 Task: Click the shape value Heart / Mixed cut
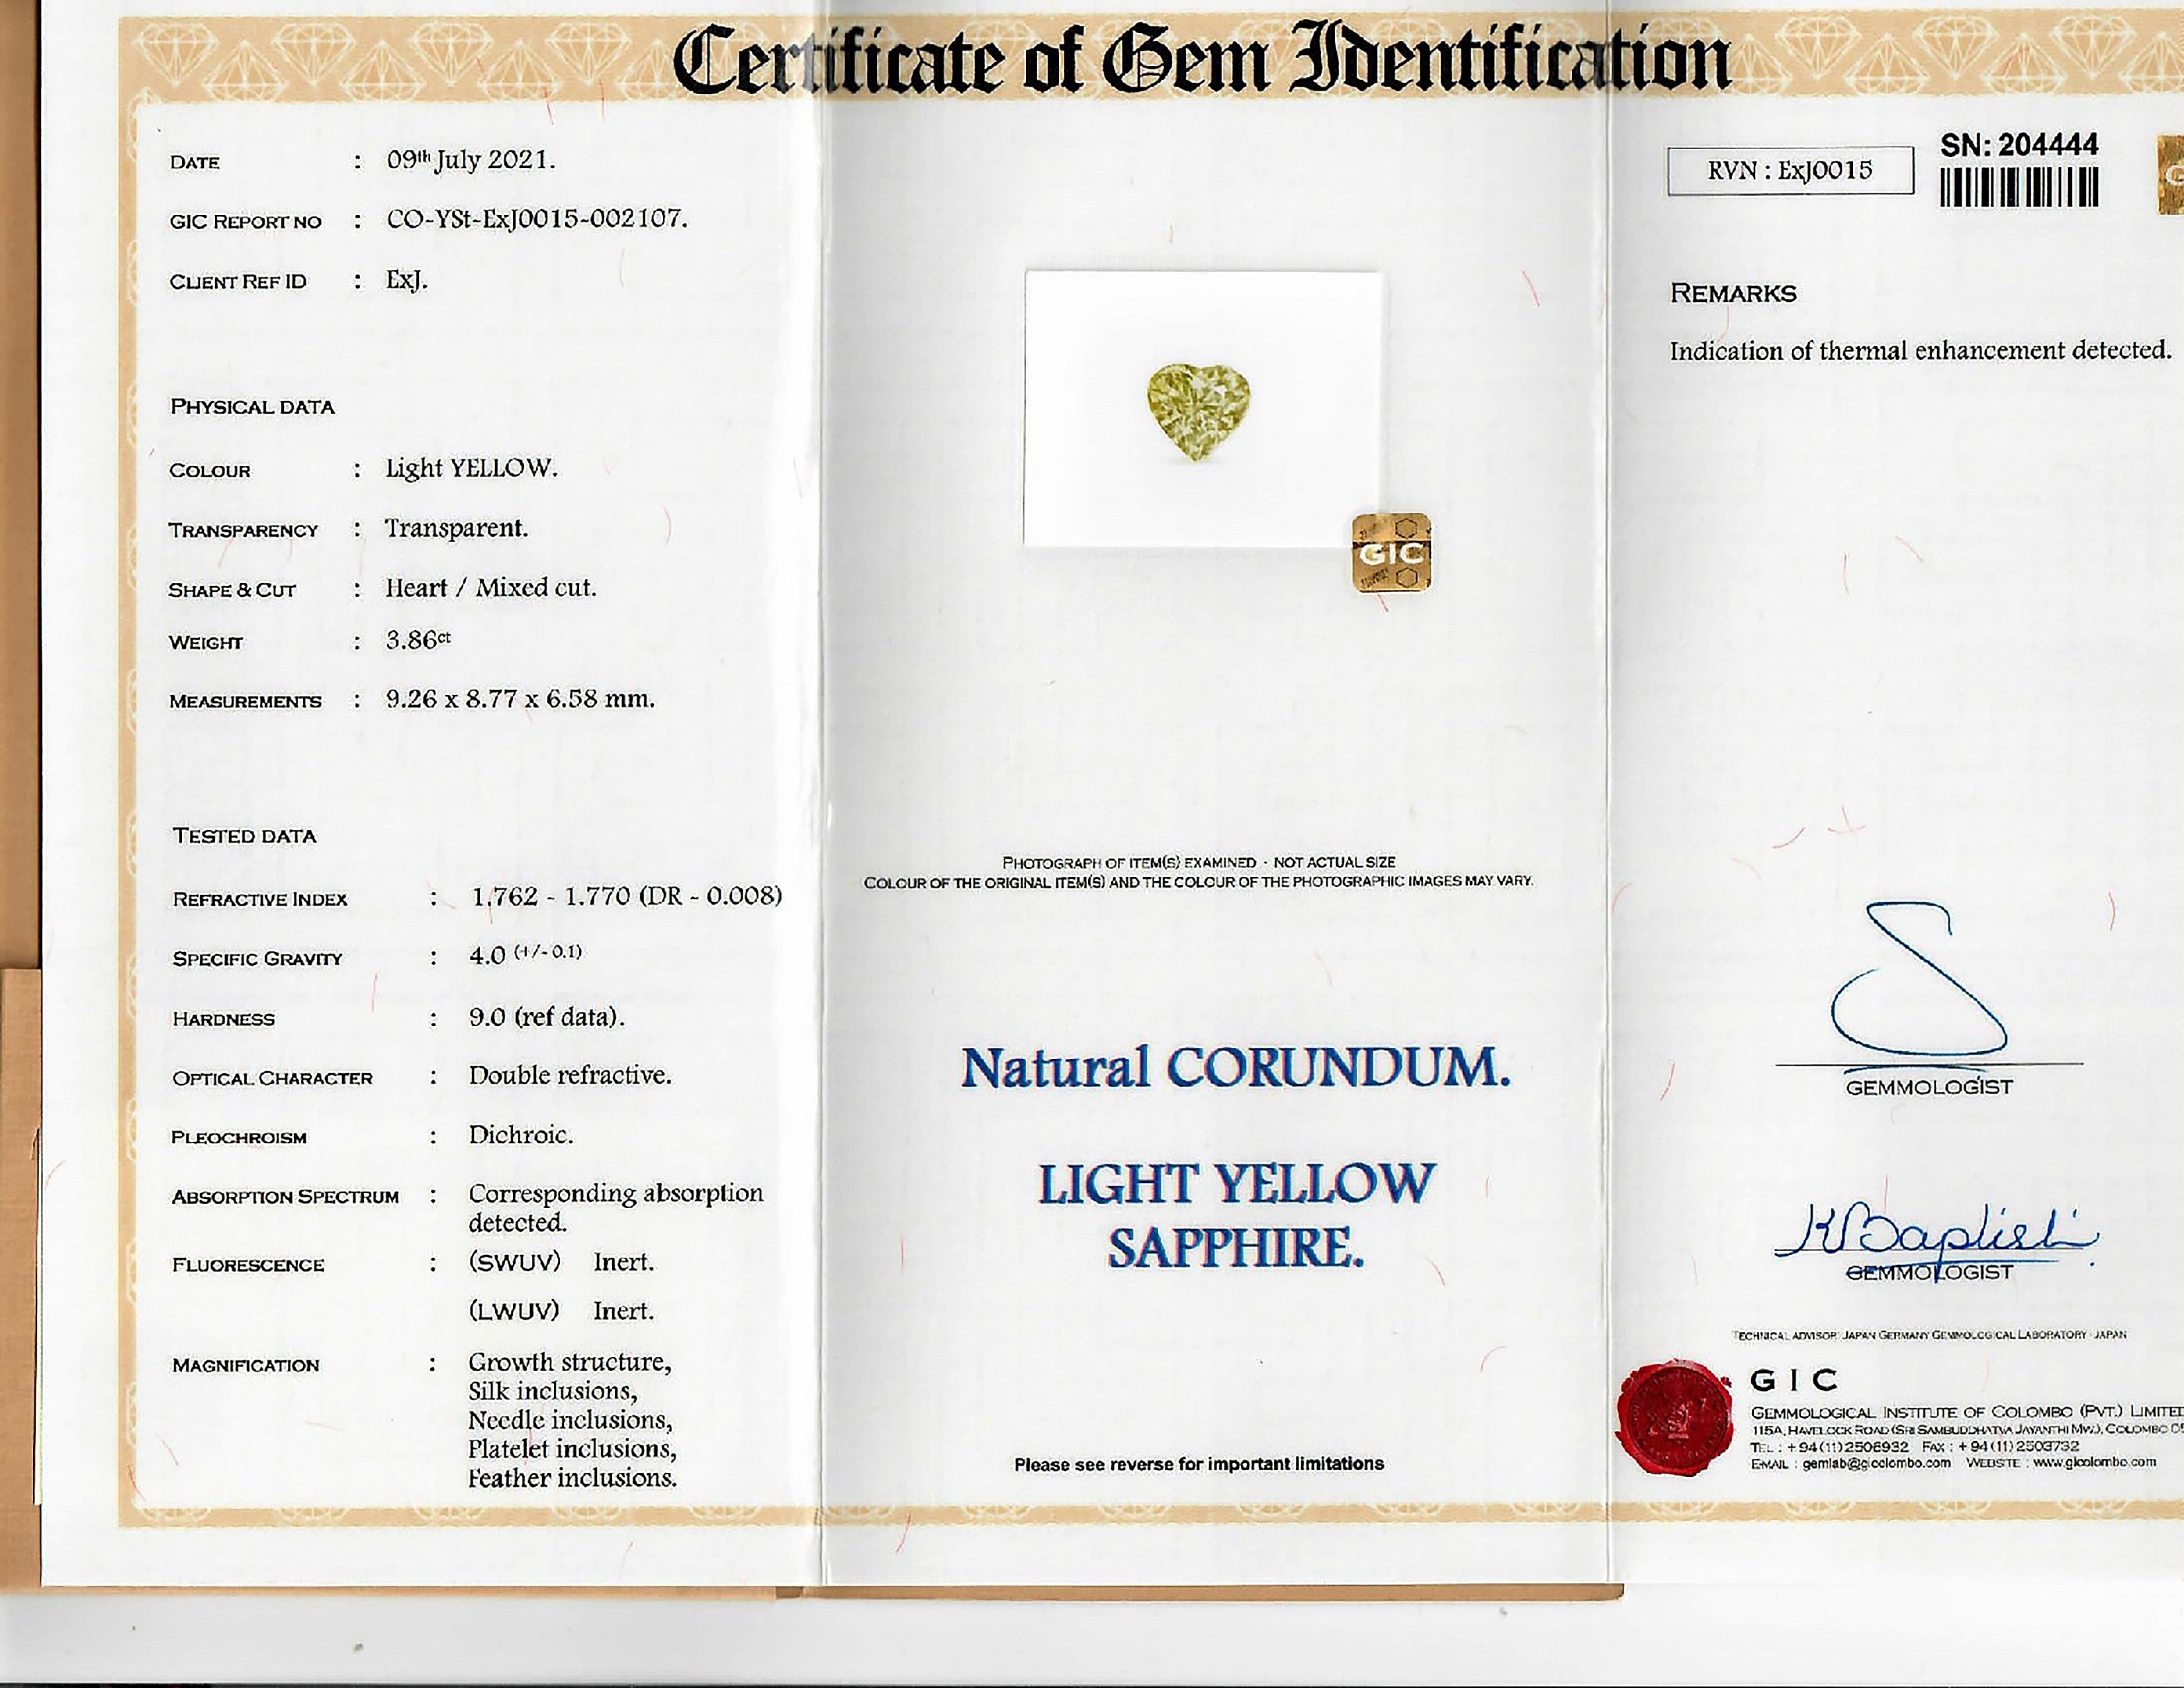(x=491, y=588)
